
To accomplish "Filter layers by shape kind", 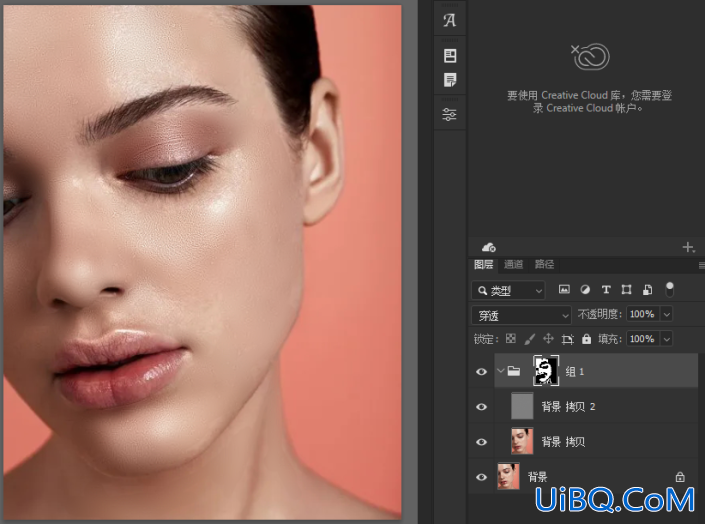I will click(626, 289).
